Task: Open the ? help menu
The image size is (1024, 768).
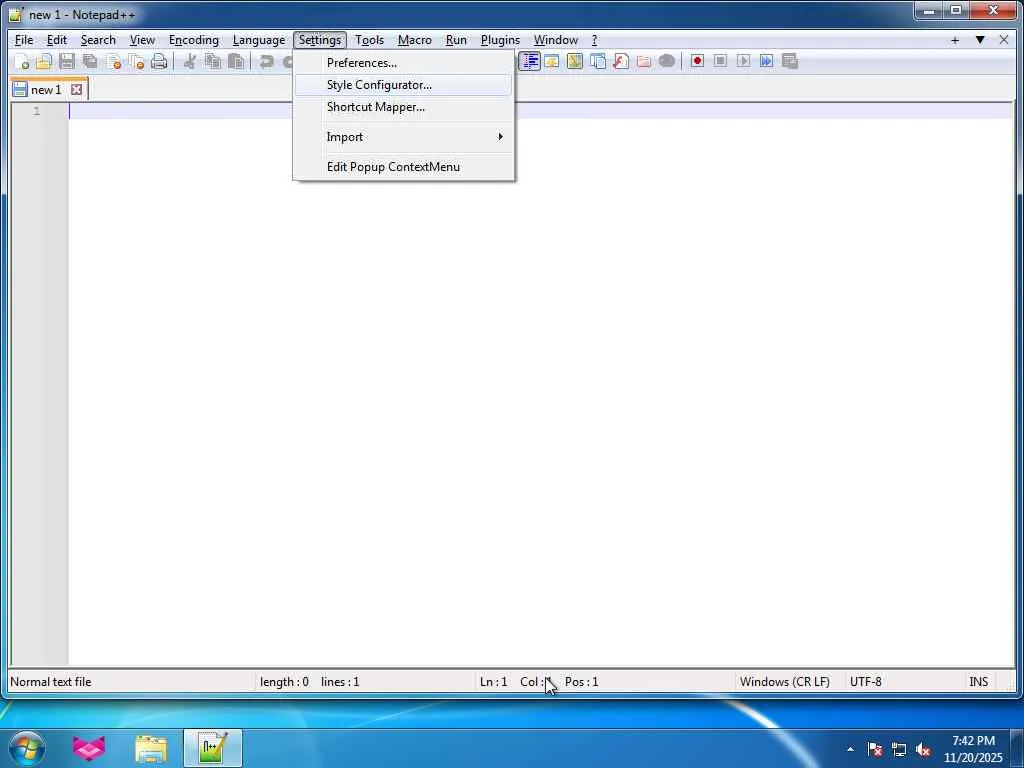Action: click(x=594, y=40)
